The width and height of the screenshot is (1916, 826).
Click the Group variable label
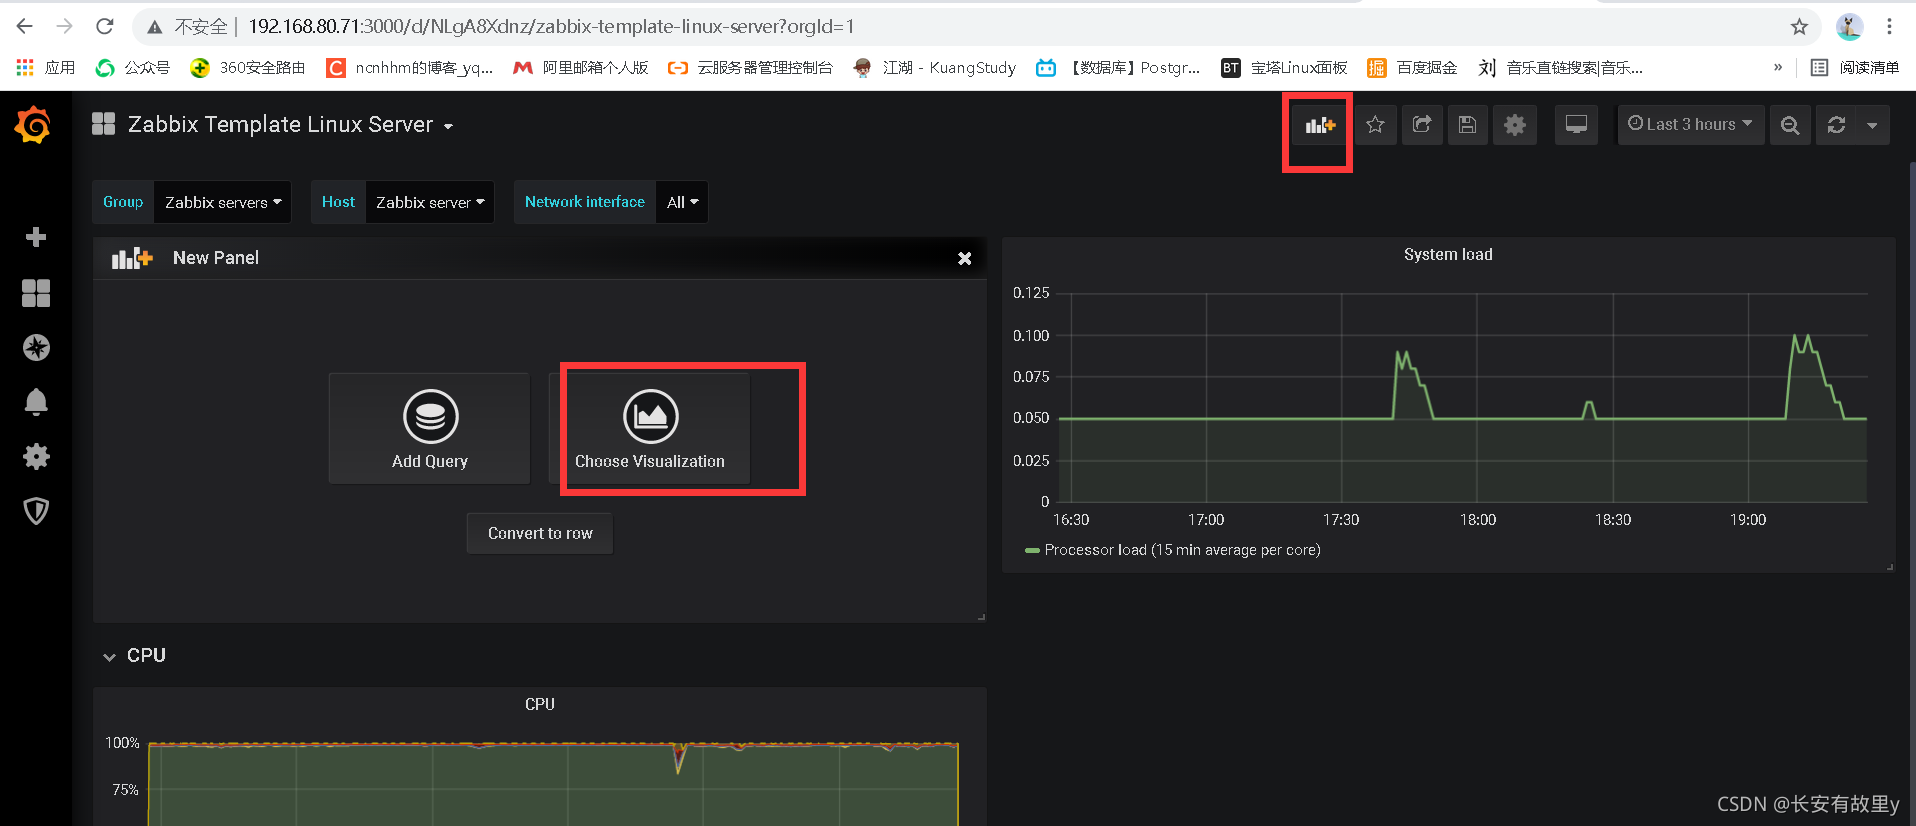click(x=123, y=202)
